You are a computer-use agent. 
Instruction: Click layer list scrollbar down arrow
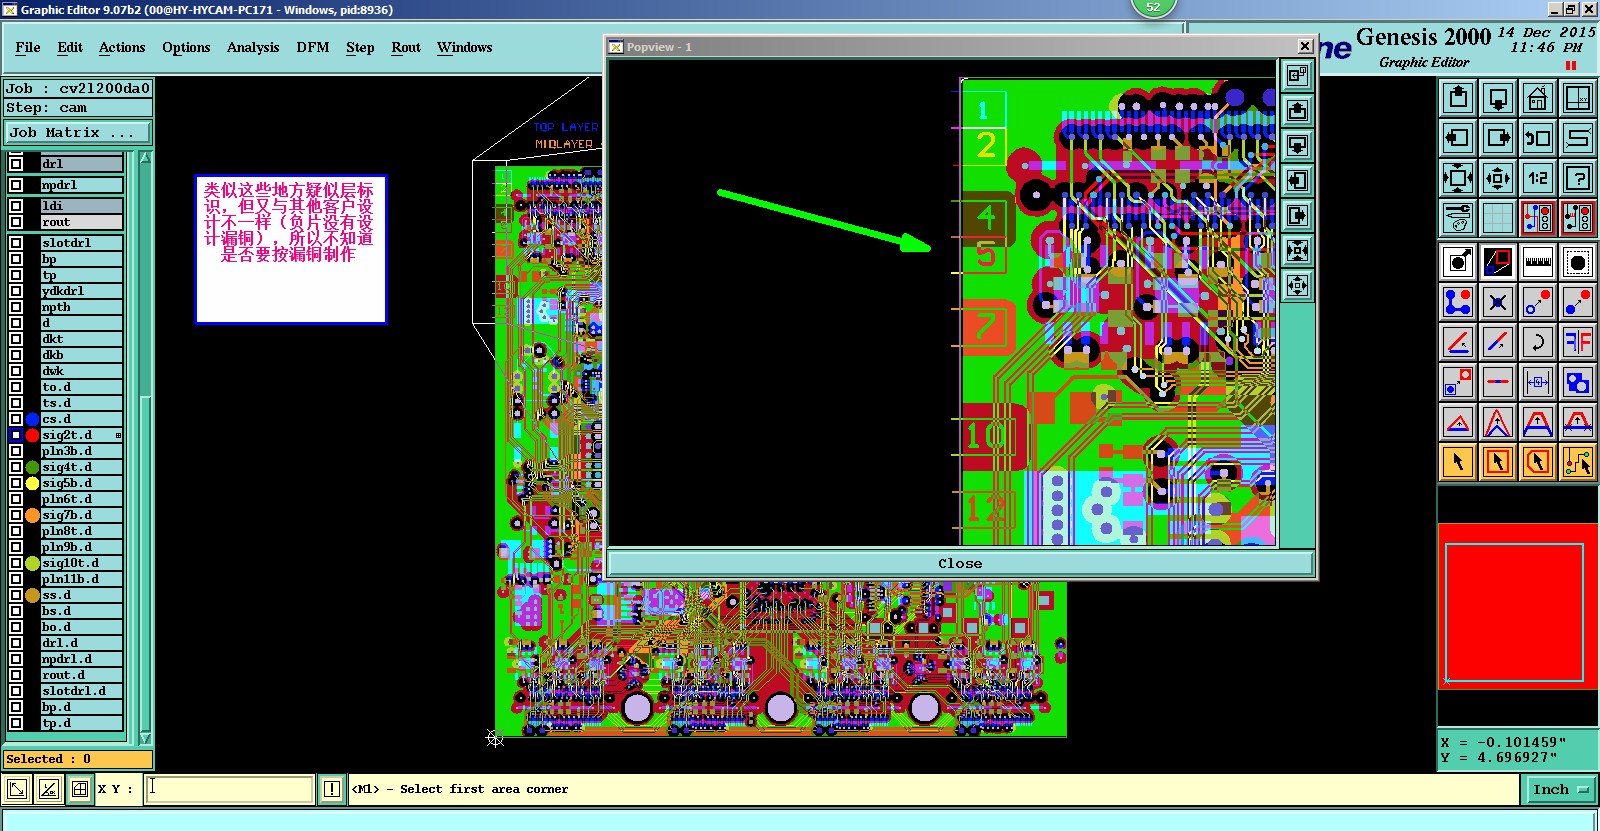(145, 738)
